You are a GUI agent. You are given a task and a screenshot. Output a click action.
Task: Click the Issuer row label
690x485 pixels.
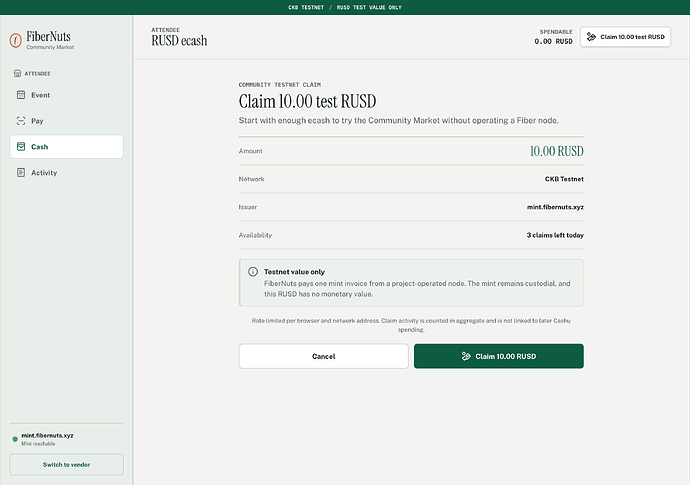coord(248,207)
